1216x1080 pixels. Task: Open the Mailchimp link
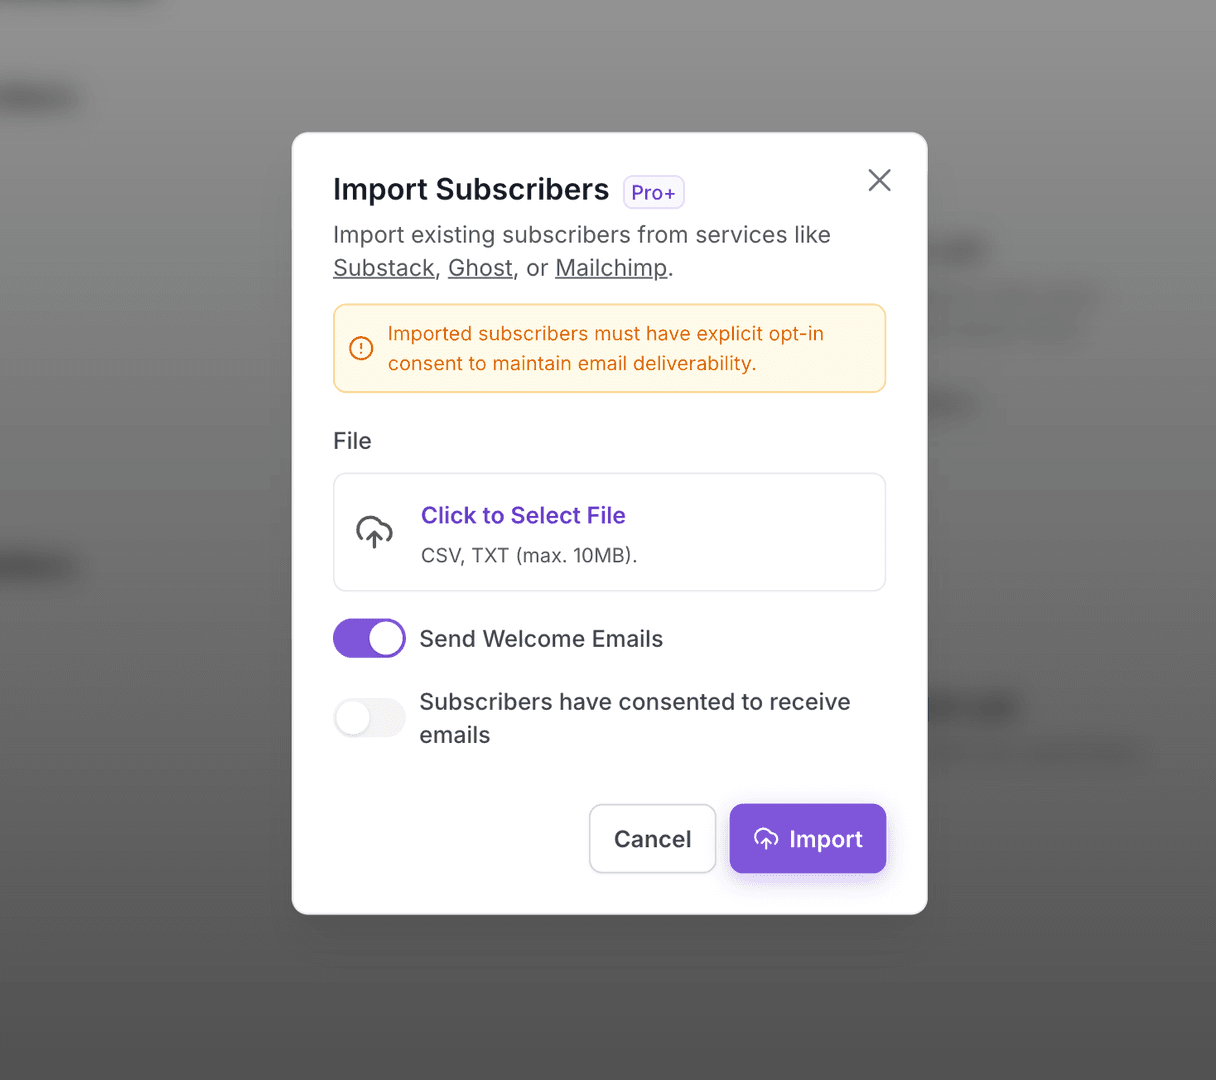pos(611,268)
